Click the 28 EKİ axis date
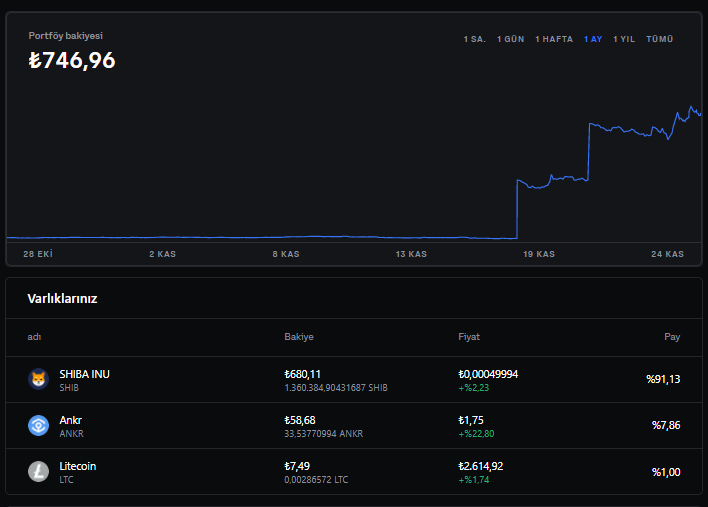The image size is (708, 507). 38,254
